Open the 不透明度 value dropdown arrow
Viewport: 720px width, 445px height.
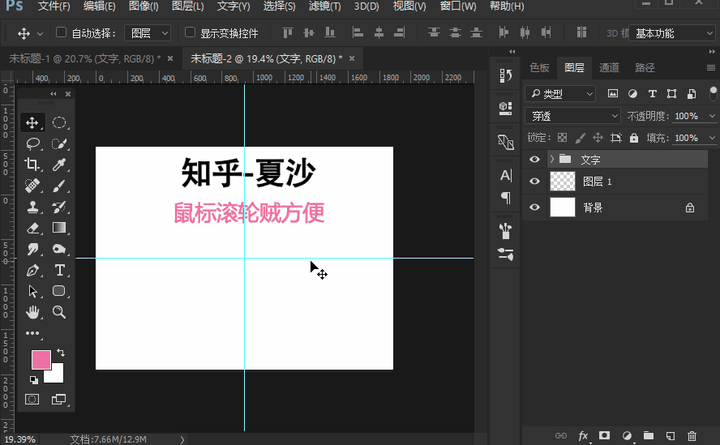tap(712, 116)
